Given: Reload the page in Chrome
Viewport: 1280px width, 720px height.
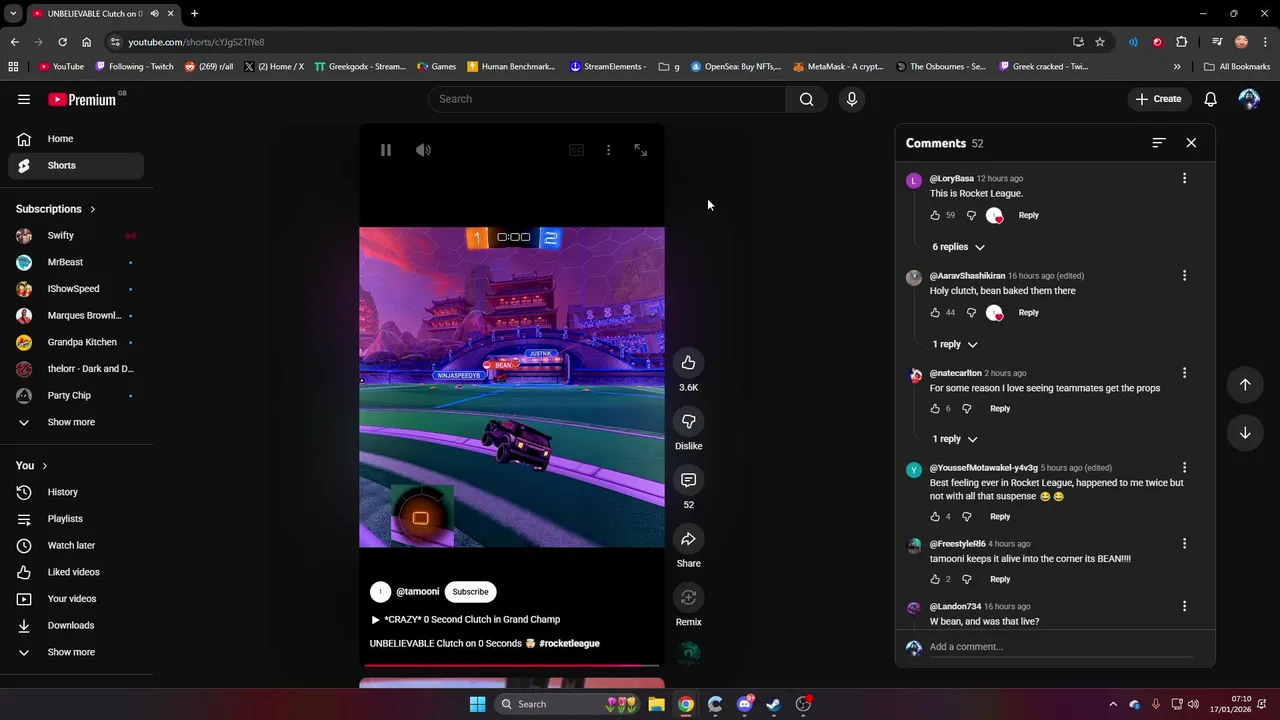Looking at the screenshot, I should [62, 42].
